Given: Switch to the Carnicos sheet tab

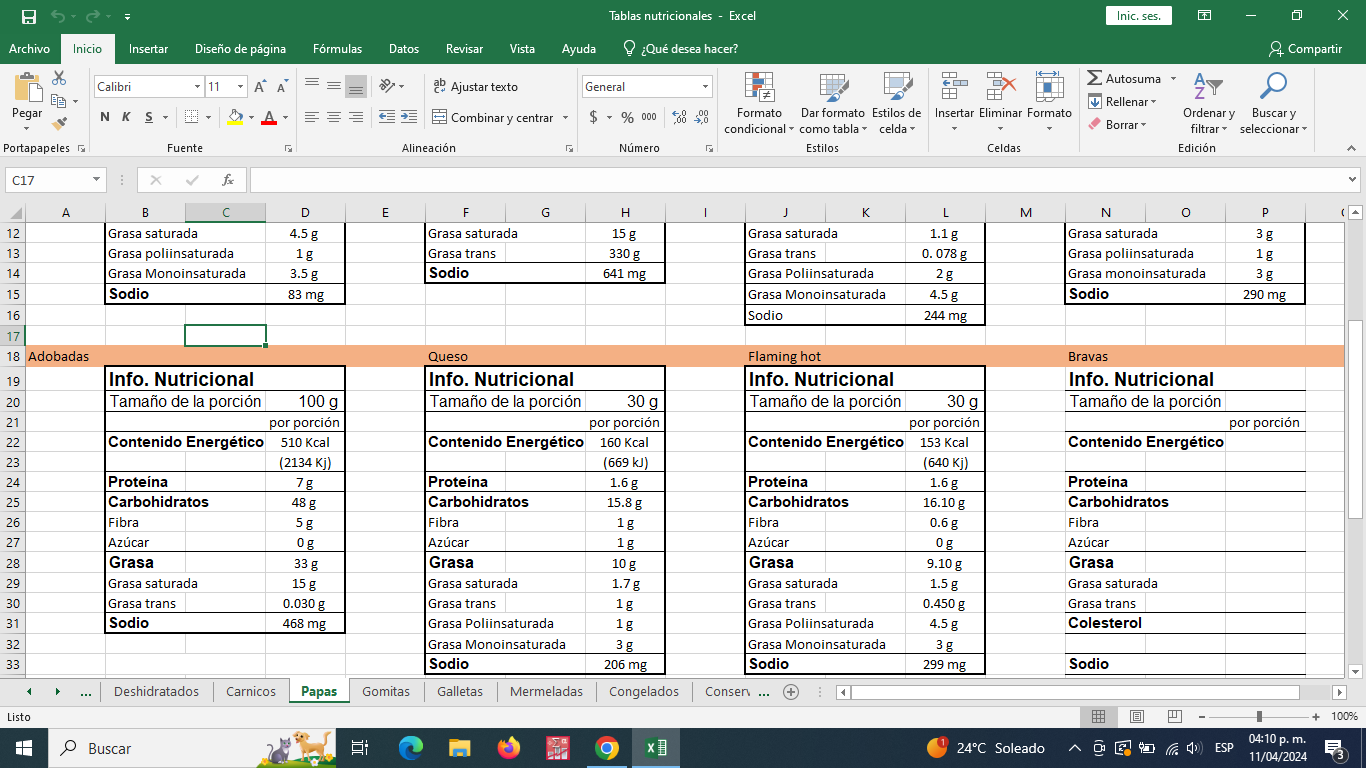Looking at the screenshot, I should coord(251,691).
